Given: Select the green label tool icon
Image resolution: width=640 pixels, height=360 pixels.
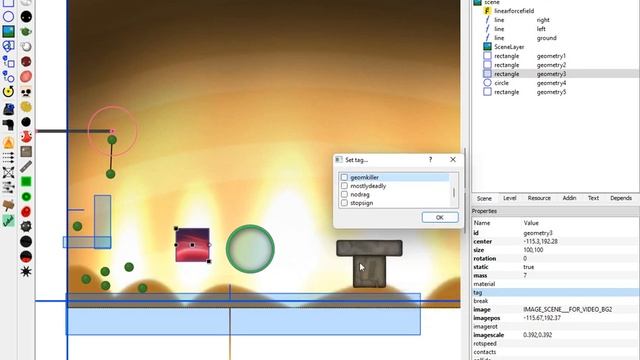Looking at the screenshot, I should pos(9,221).
